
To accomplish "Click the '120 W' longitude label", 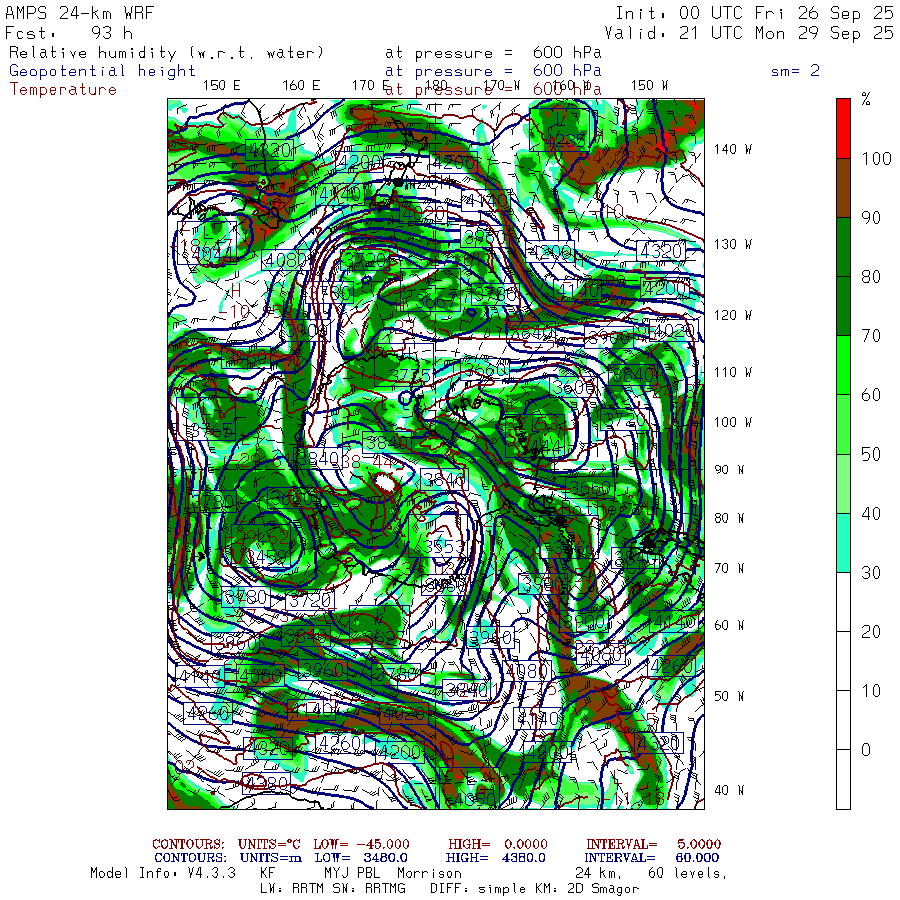I will coord(732,316).
